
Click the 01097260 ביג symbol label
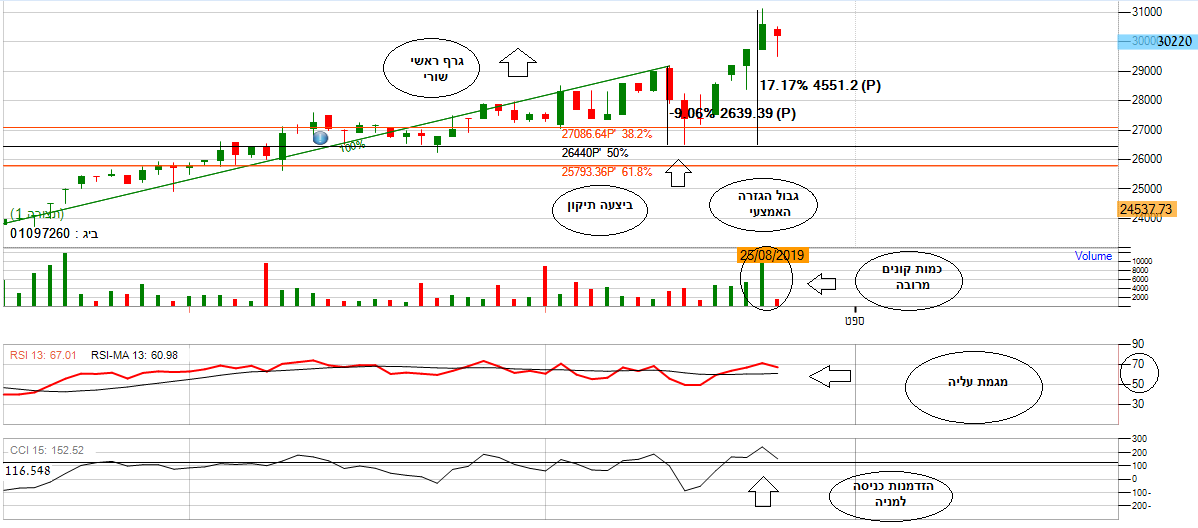pos(55,234)
